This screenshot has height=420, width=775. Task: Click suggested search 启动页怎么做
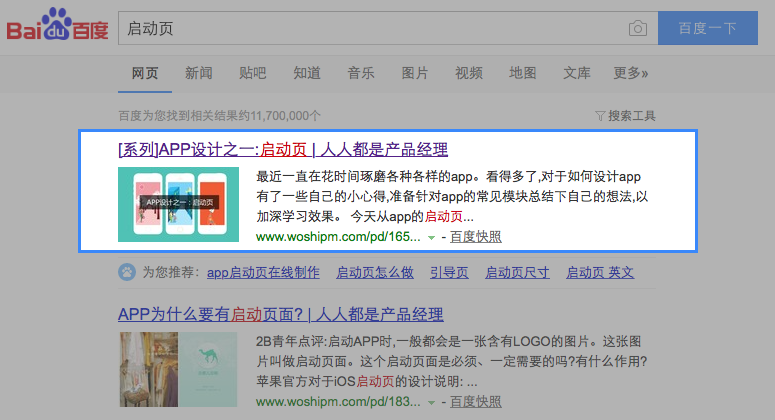coord(375,272)
